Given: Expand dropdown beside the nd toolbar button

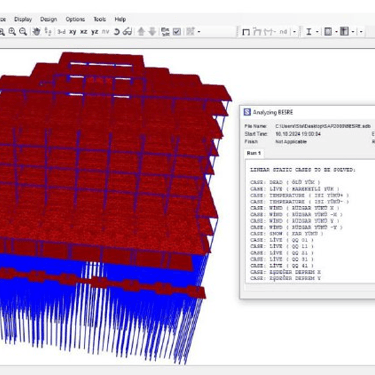Looking at the screenshot, I should [295, 32].
